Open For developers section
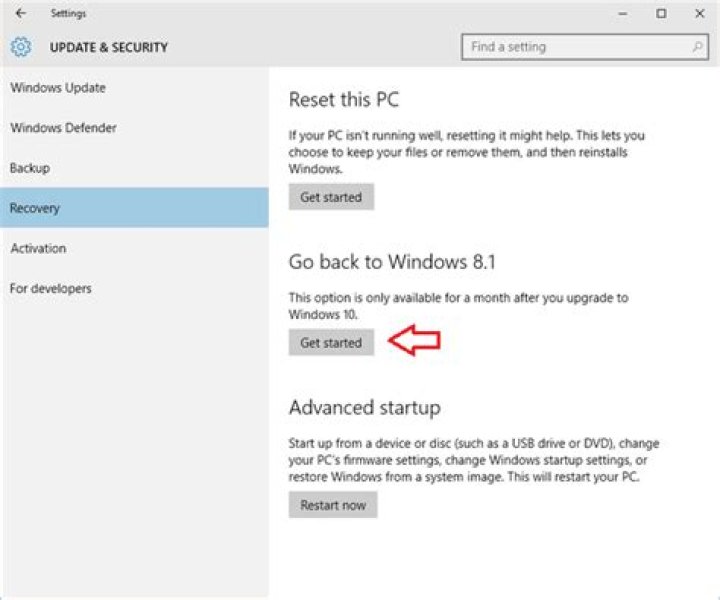The height and width of the screenshot is (600, 720). tap(134, 288)
